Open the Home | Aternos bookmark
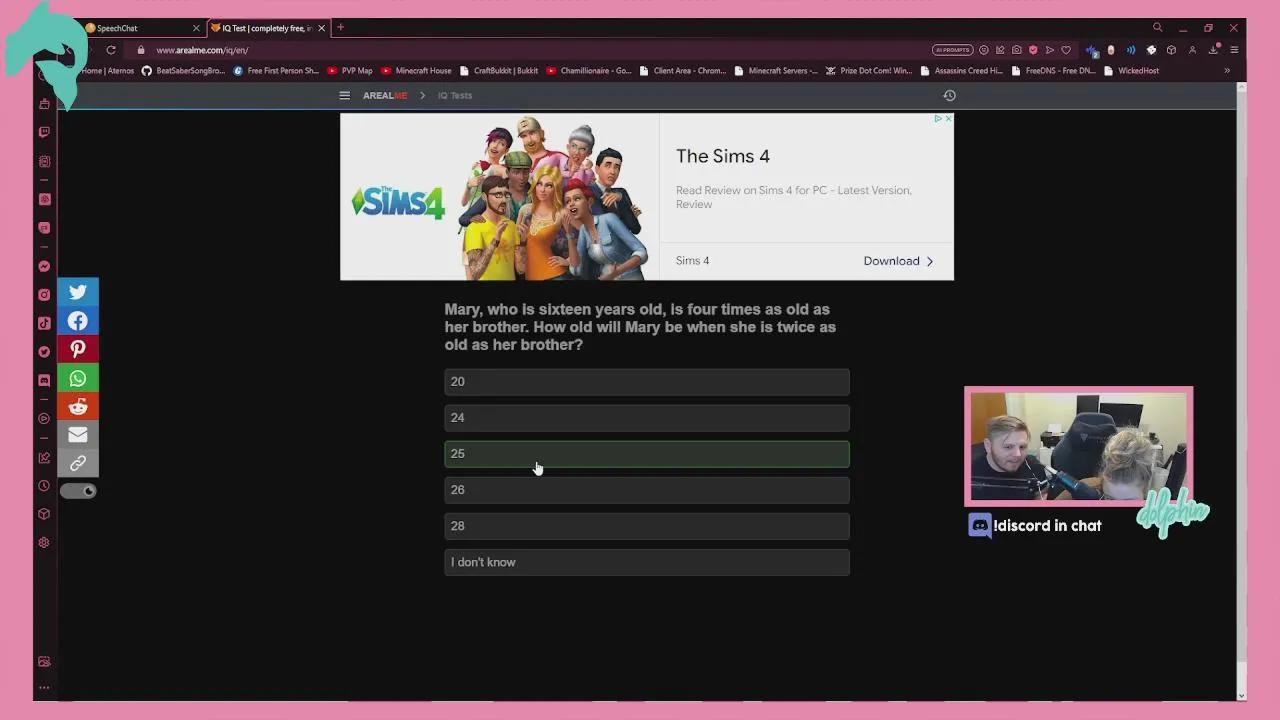The height and width of the screenshot is (720, 1280). pyautogui.click(x=106, y=71)
